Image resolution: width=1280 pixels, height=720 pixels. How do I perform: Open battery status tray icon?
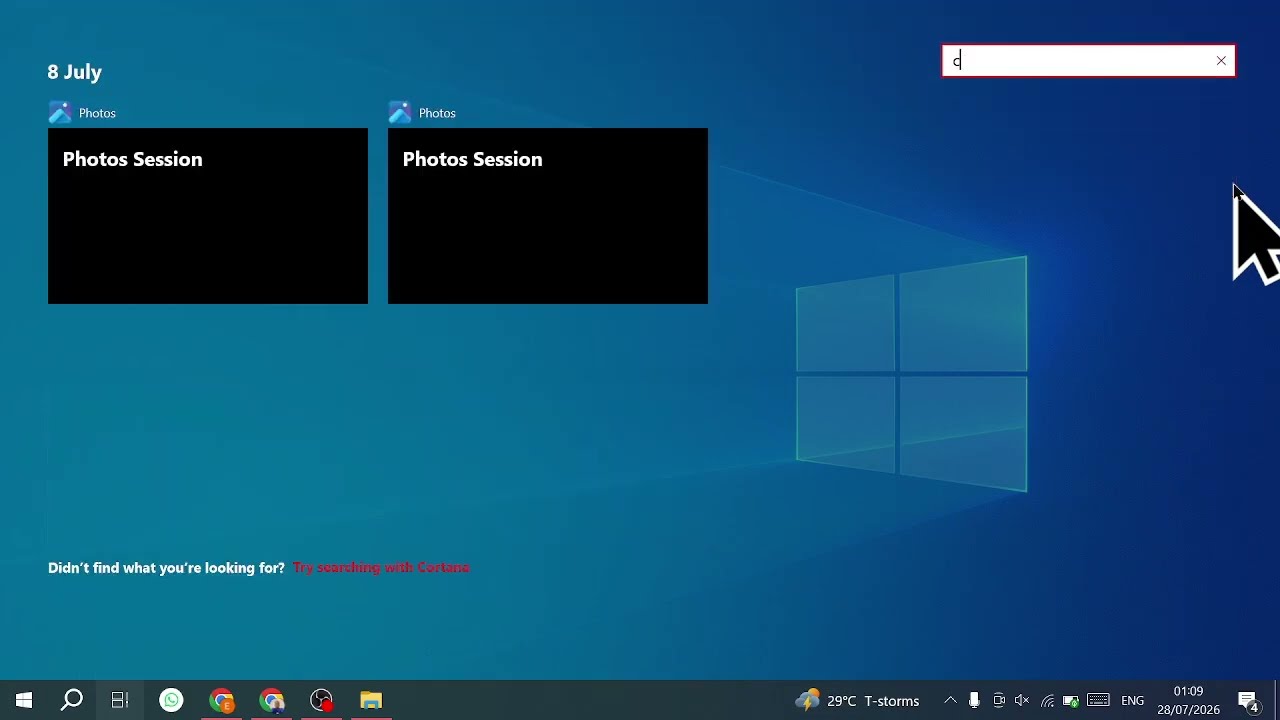click(1071, 700)
